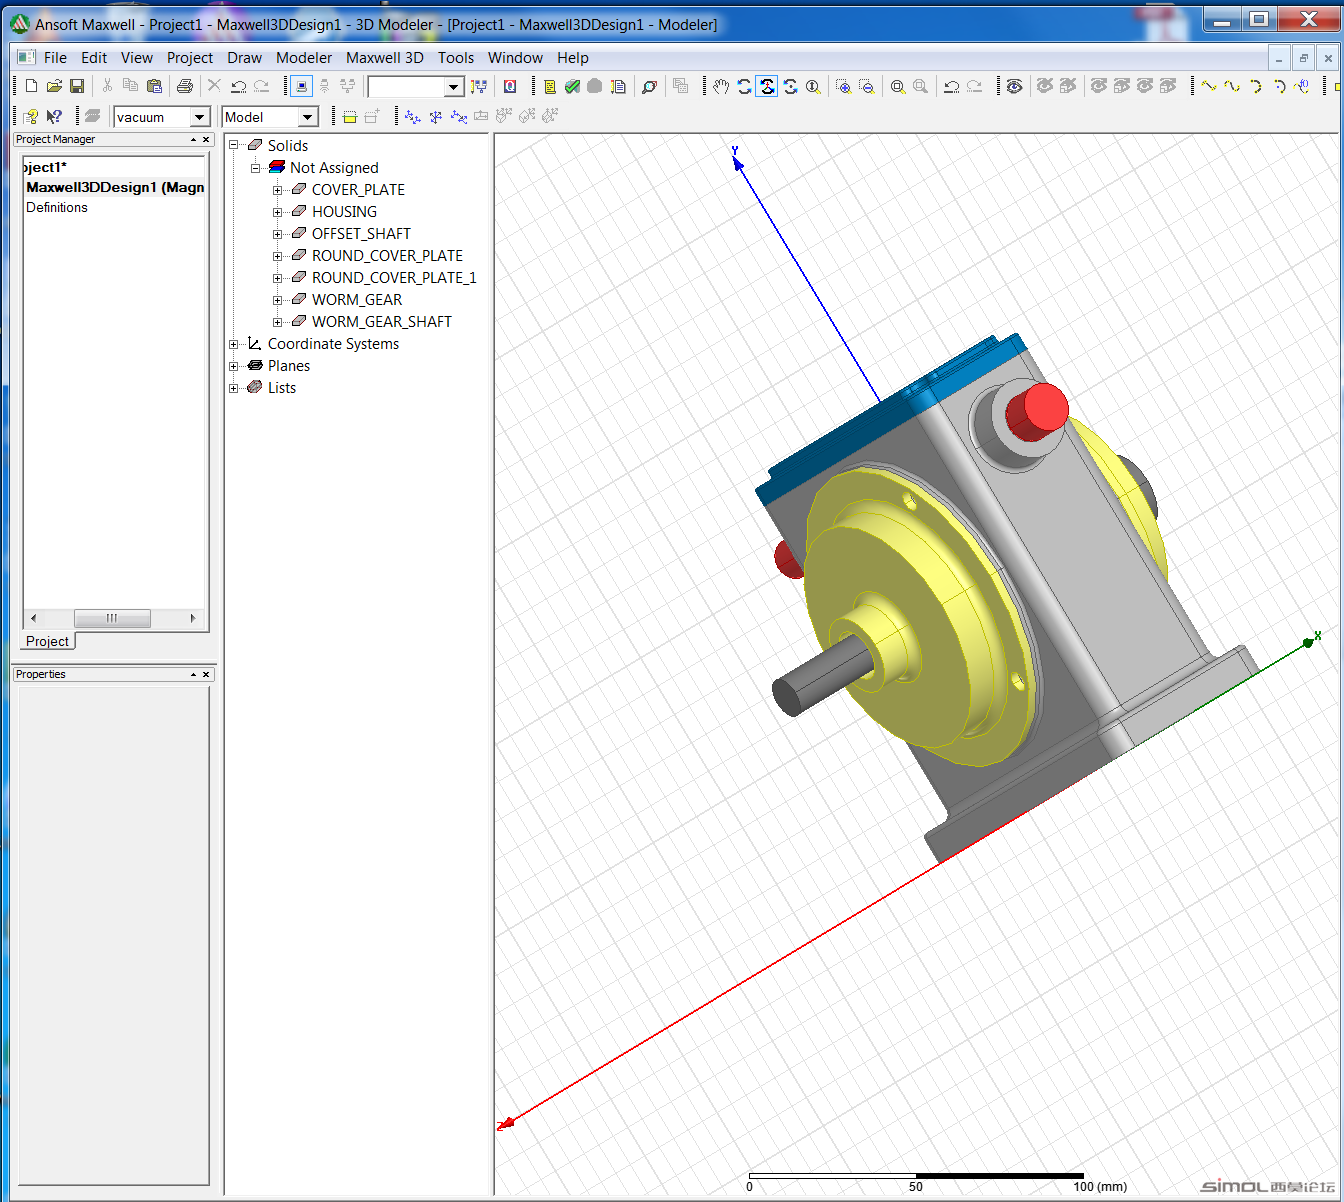
Task: Close the Properties panel
Action: [x=207, y=675]
